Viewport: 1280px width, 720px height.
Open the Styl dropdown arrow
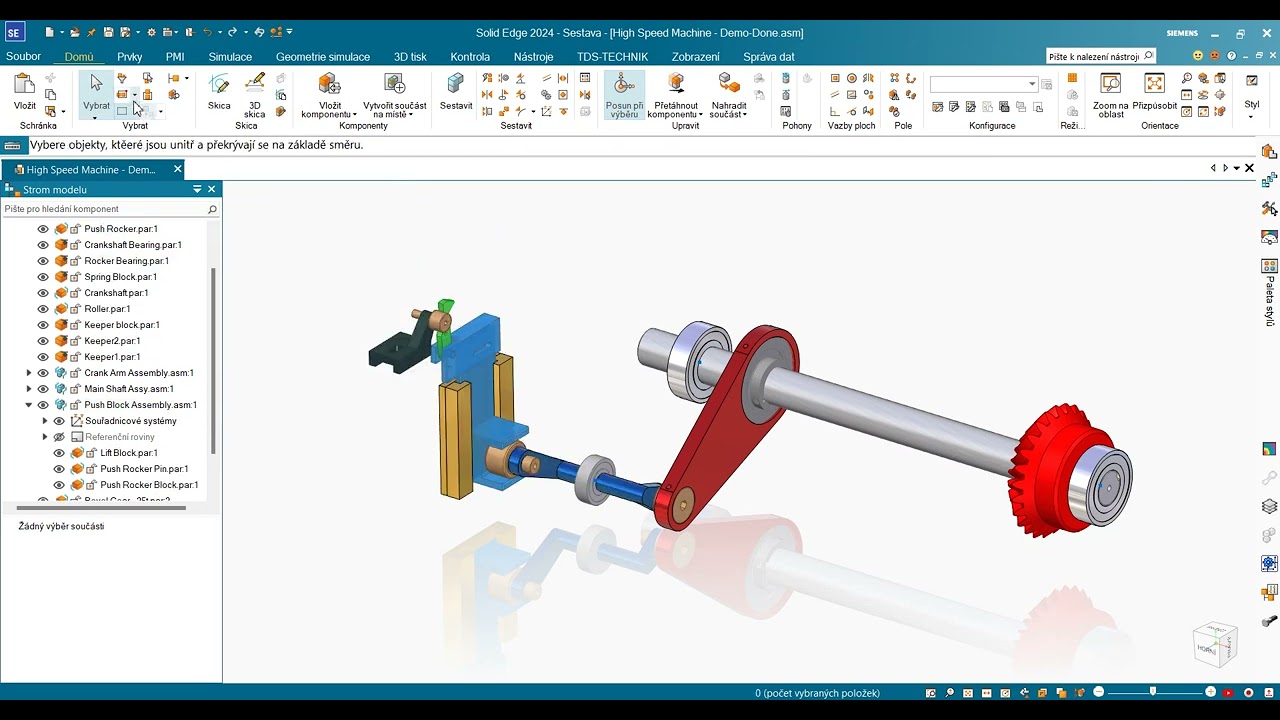pos(1251,117)
